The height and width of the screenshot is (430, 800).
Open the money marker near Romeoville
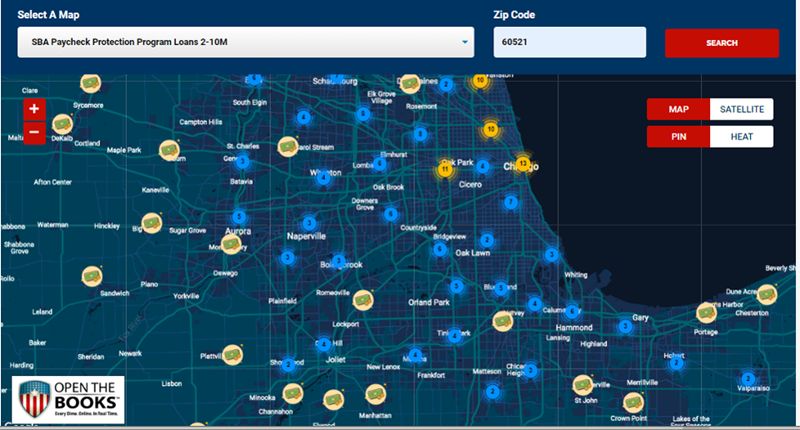(x=363, y=300)
